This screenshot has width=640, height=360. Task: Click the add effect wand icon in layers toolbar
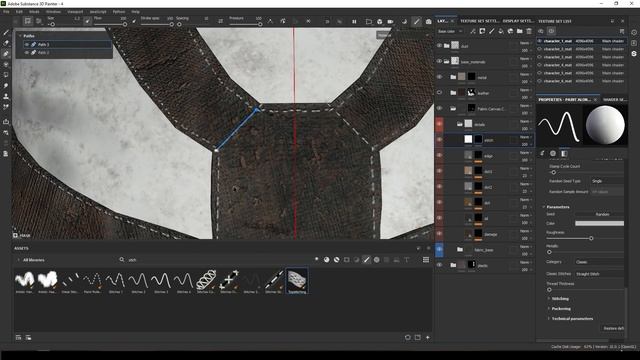[x=473, y=31]
